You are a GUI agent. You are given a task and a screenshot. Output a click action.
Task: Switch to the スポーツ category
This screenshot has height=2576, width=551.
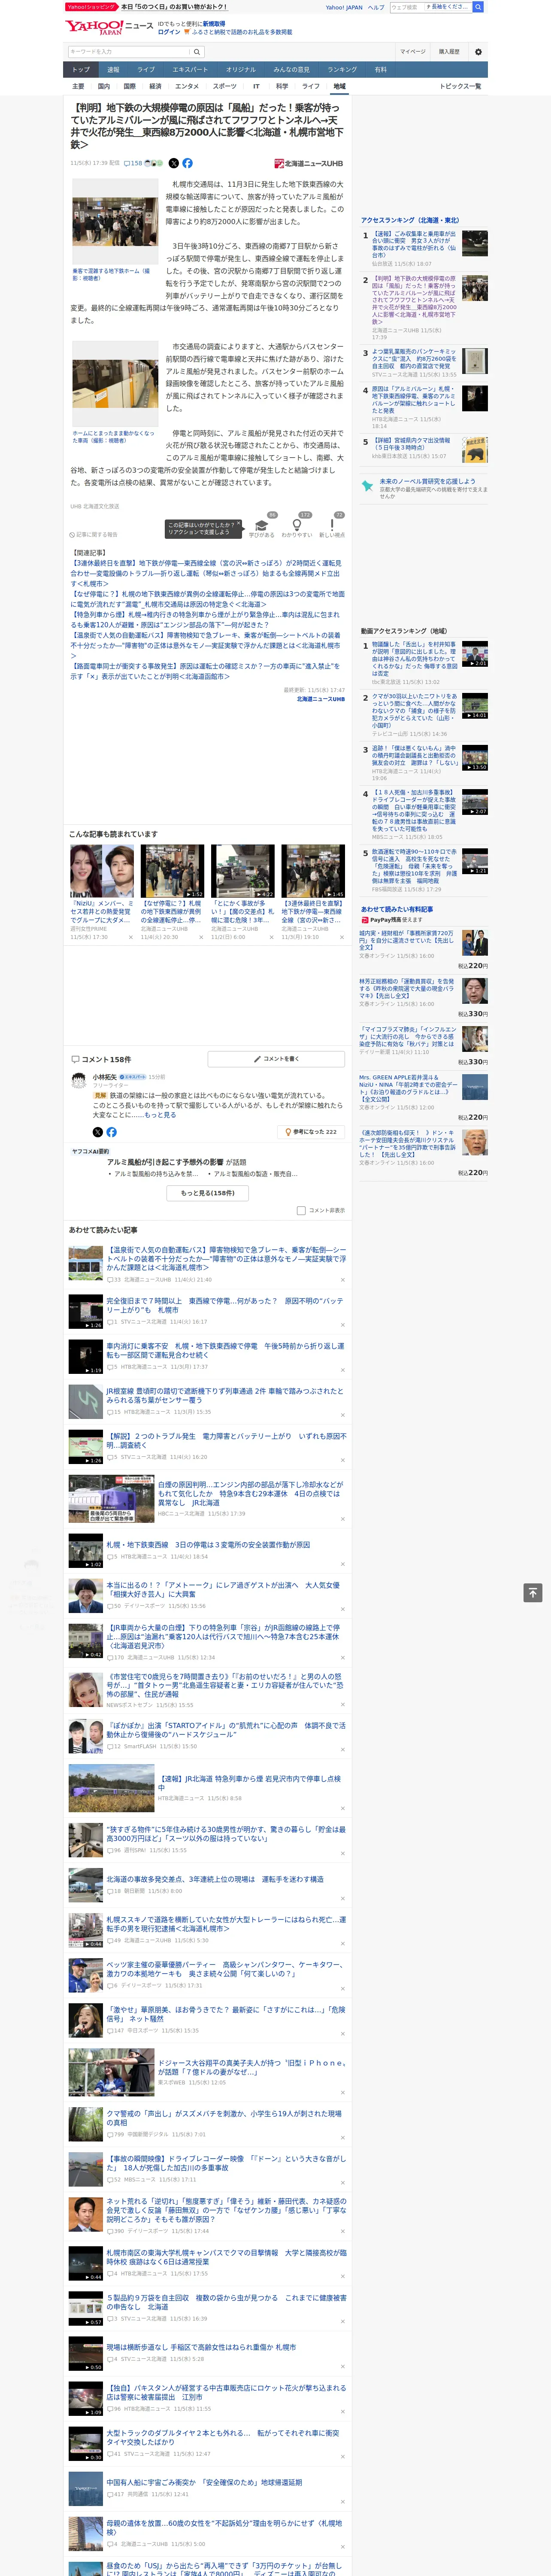pos(225,86)
